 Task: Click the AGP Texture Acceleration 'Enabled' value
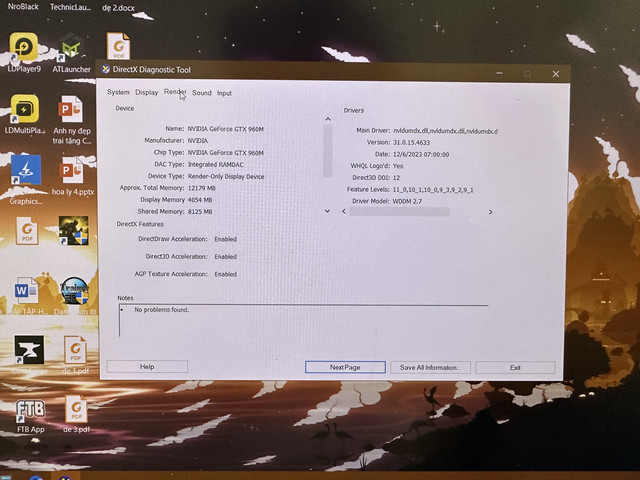click(x=226, y=274)
